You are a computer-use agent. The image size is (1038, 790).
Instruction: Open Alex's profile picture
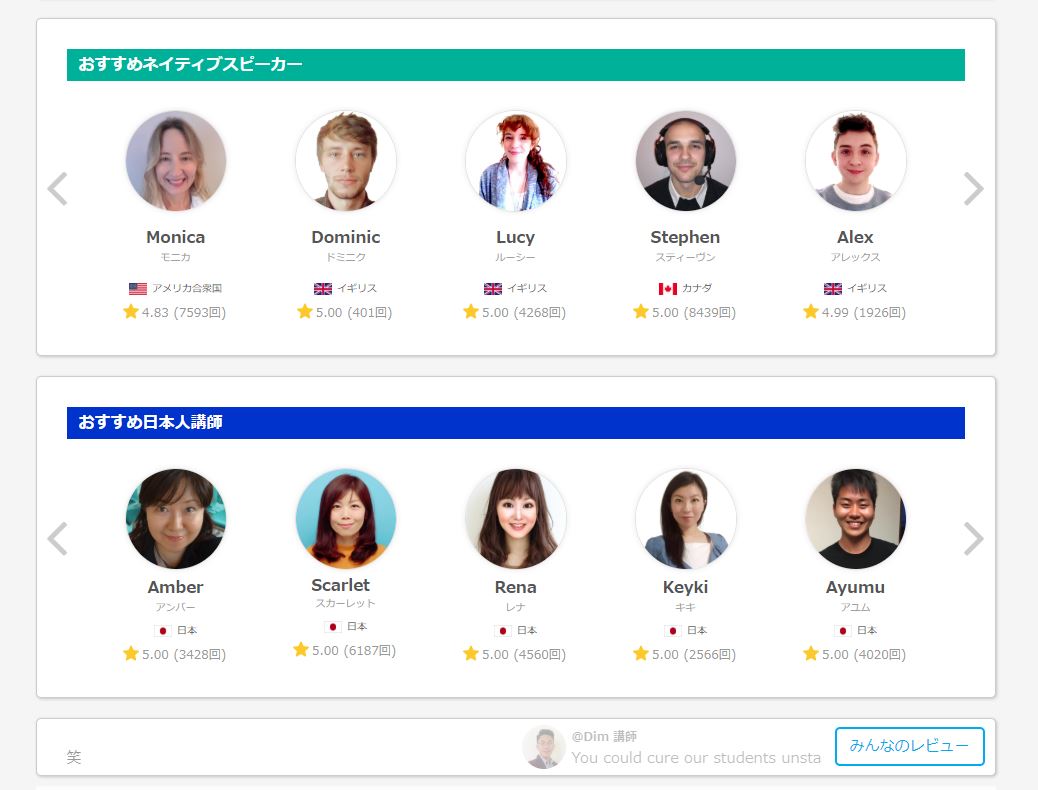pyautogui.click(x=856, y=161)
